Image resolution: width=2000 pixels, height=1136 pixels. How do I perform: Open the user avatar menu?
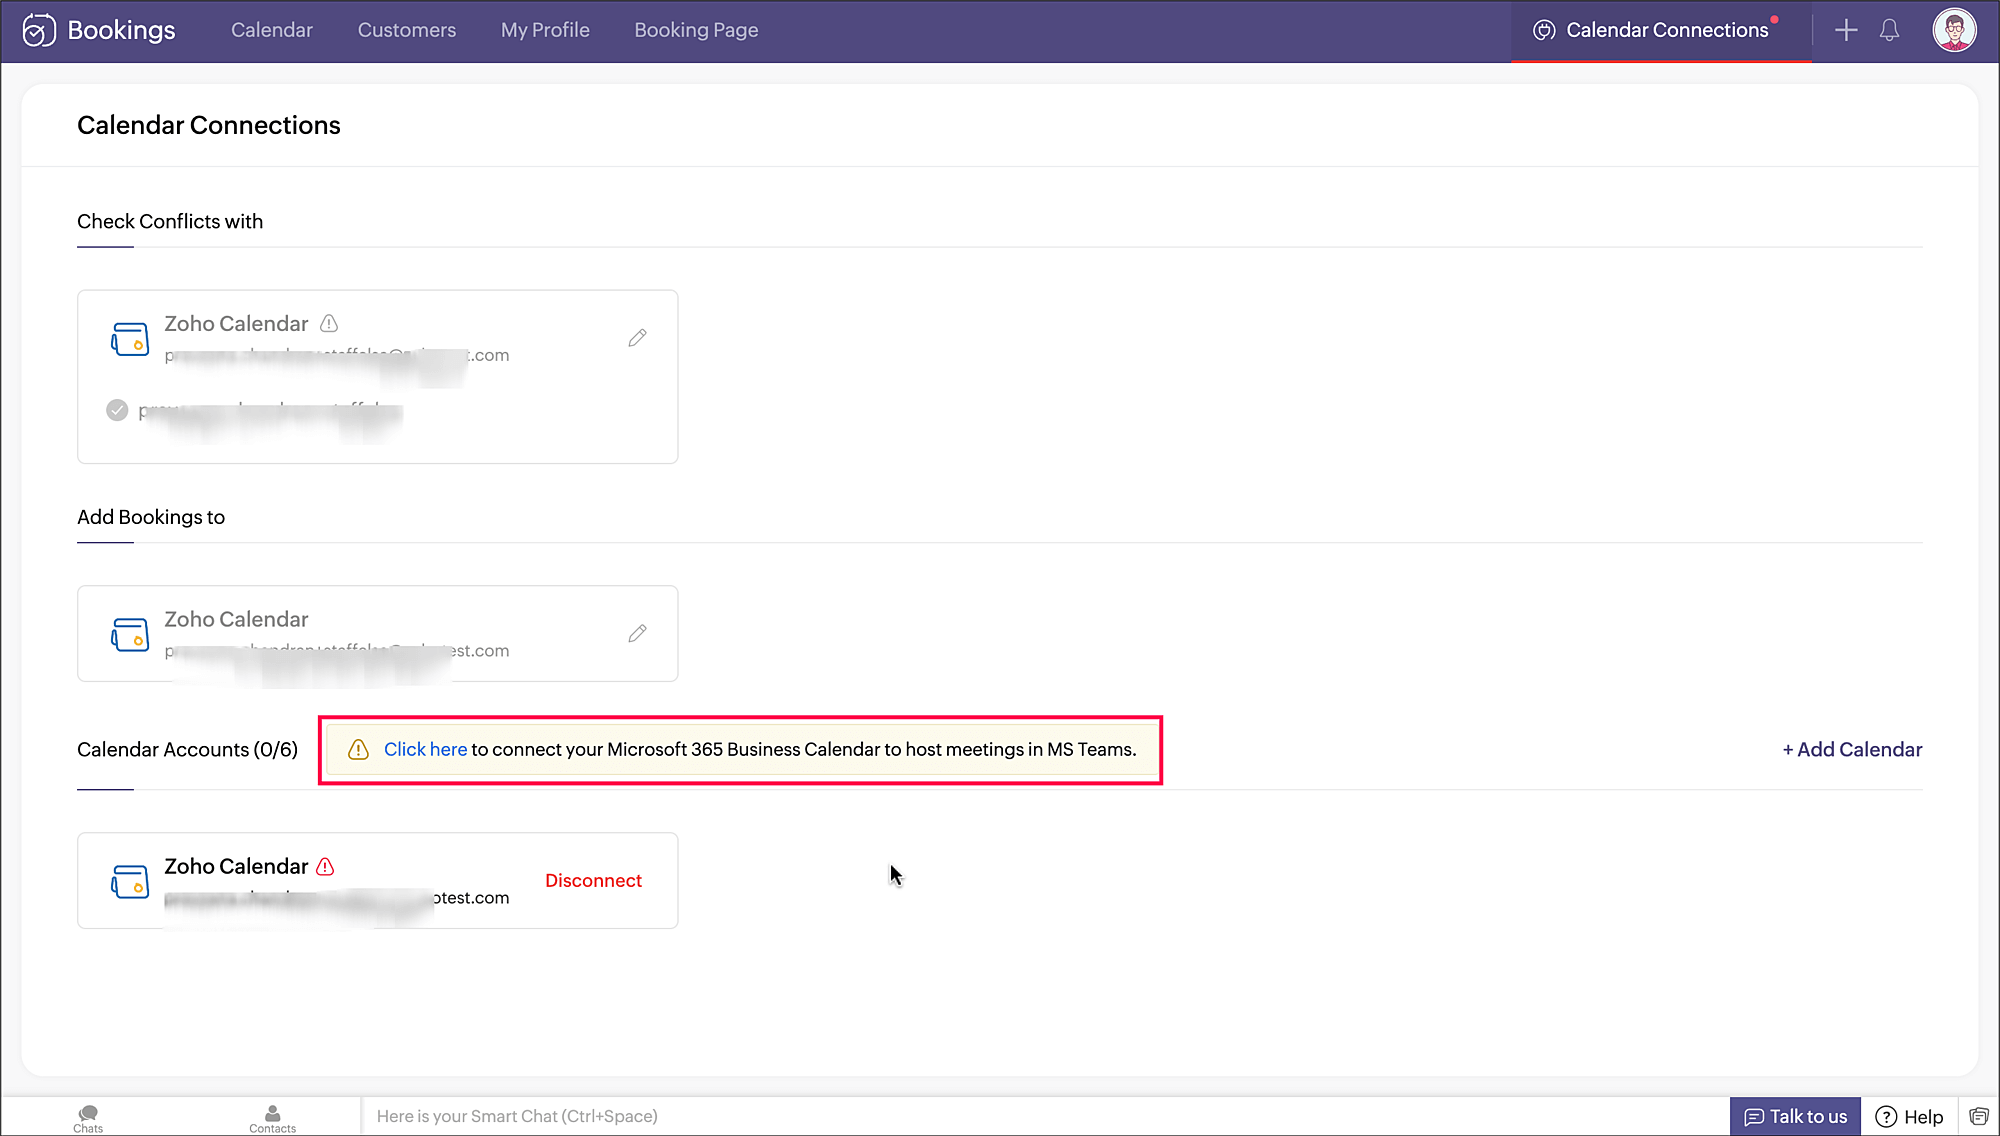click(1954, 30)
